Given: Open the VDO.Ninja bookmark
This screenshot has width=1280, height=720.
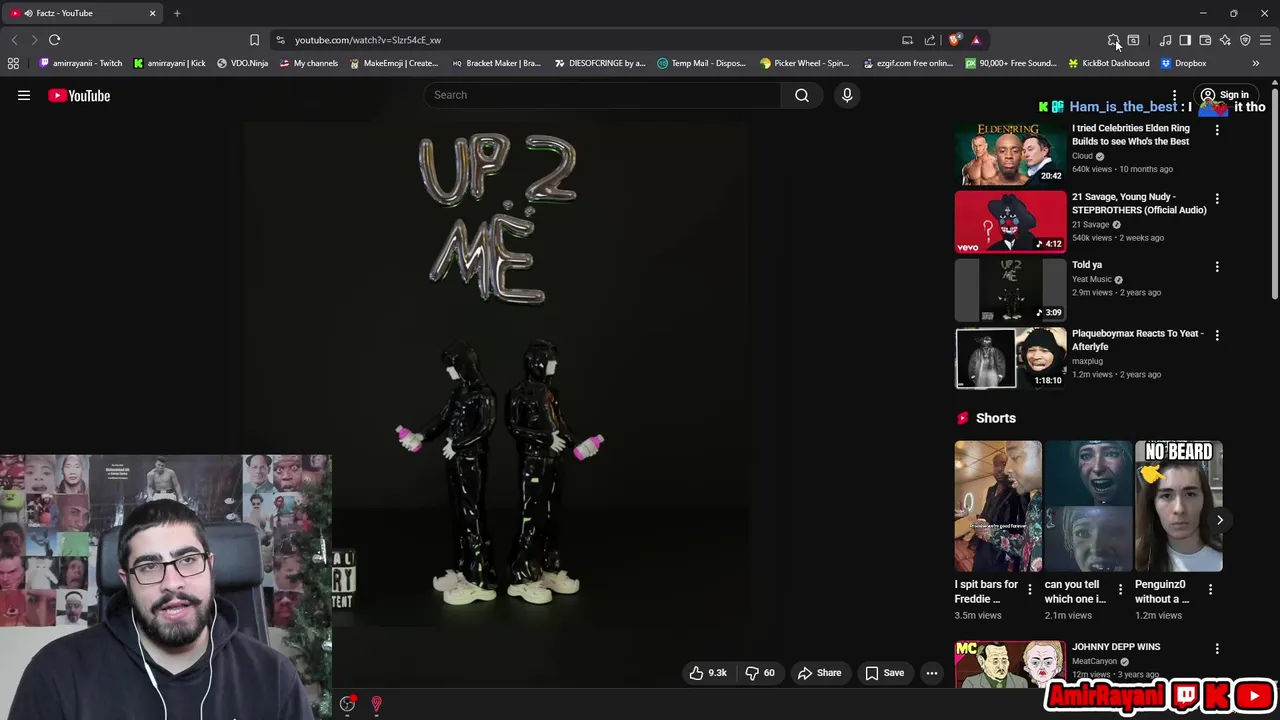Looking at the screenshot, I should click(x=242, y=63).
